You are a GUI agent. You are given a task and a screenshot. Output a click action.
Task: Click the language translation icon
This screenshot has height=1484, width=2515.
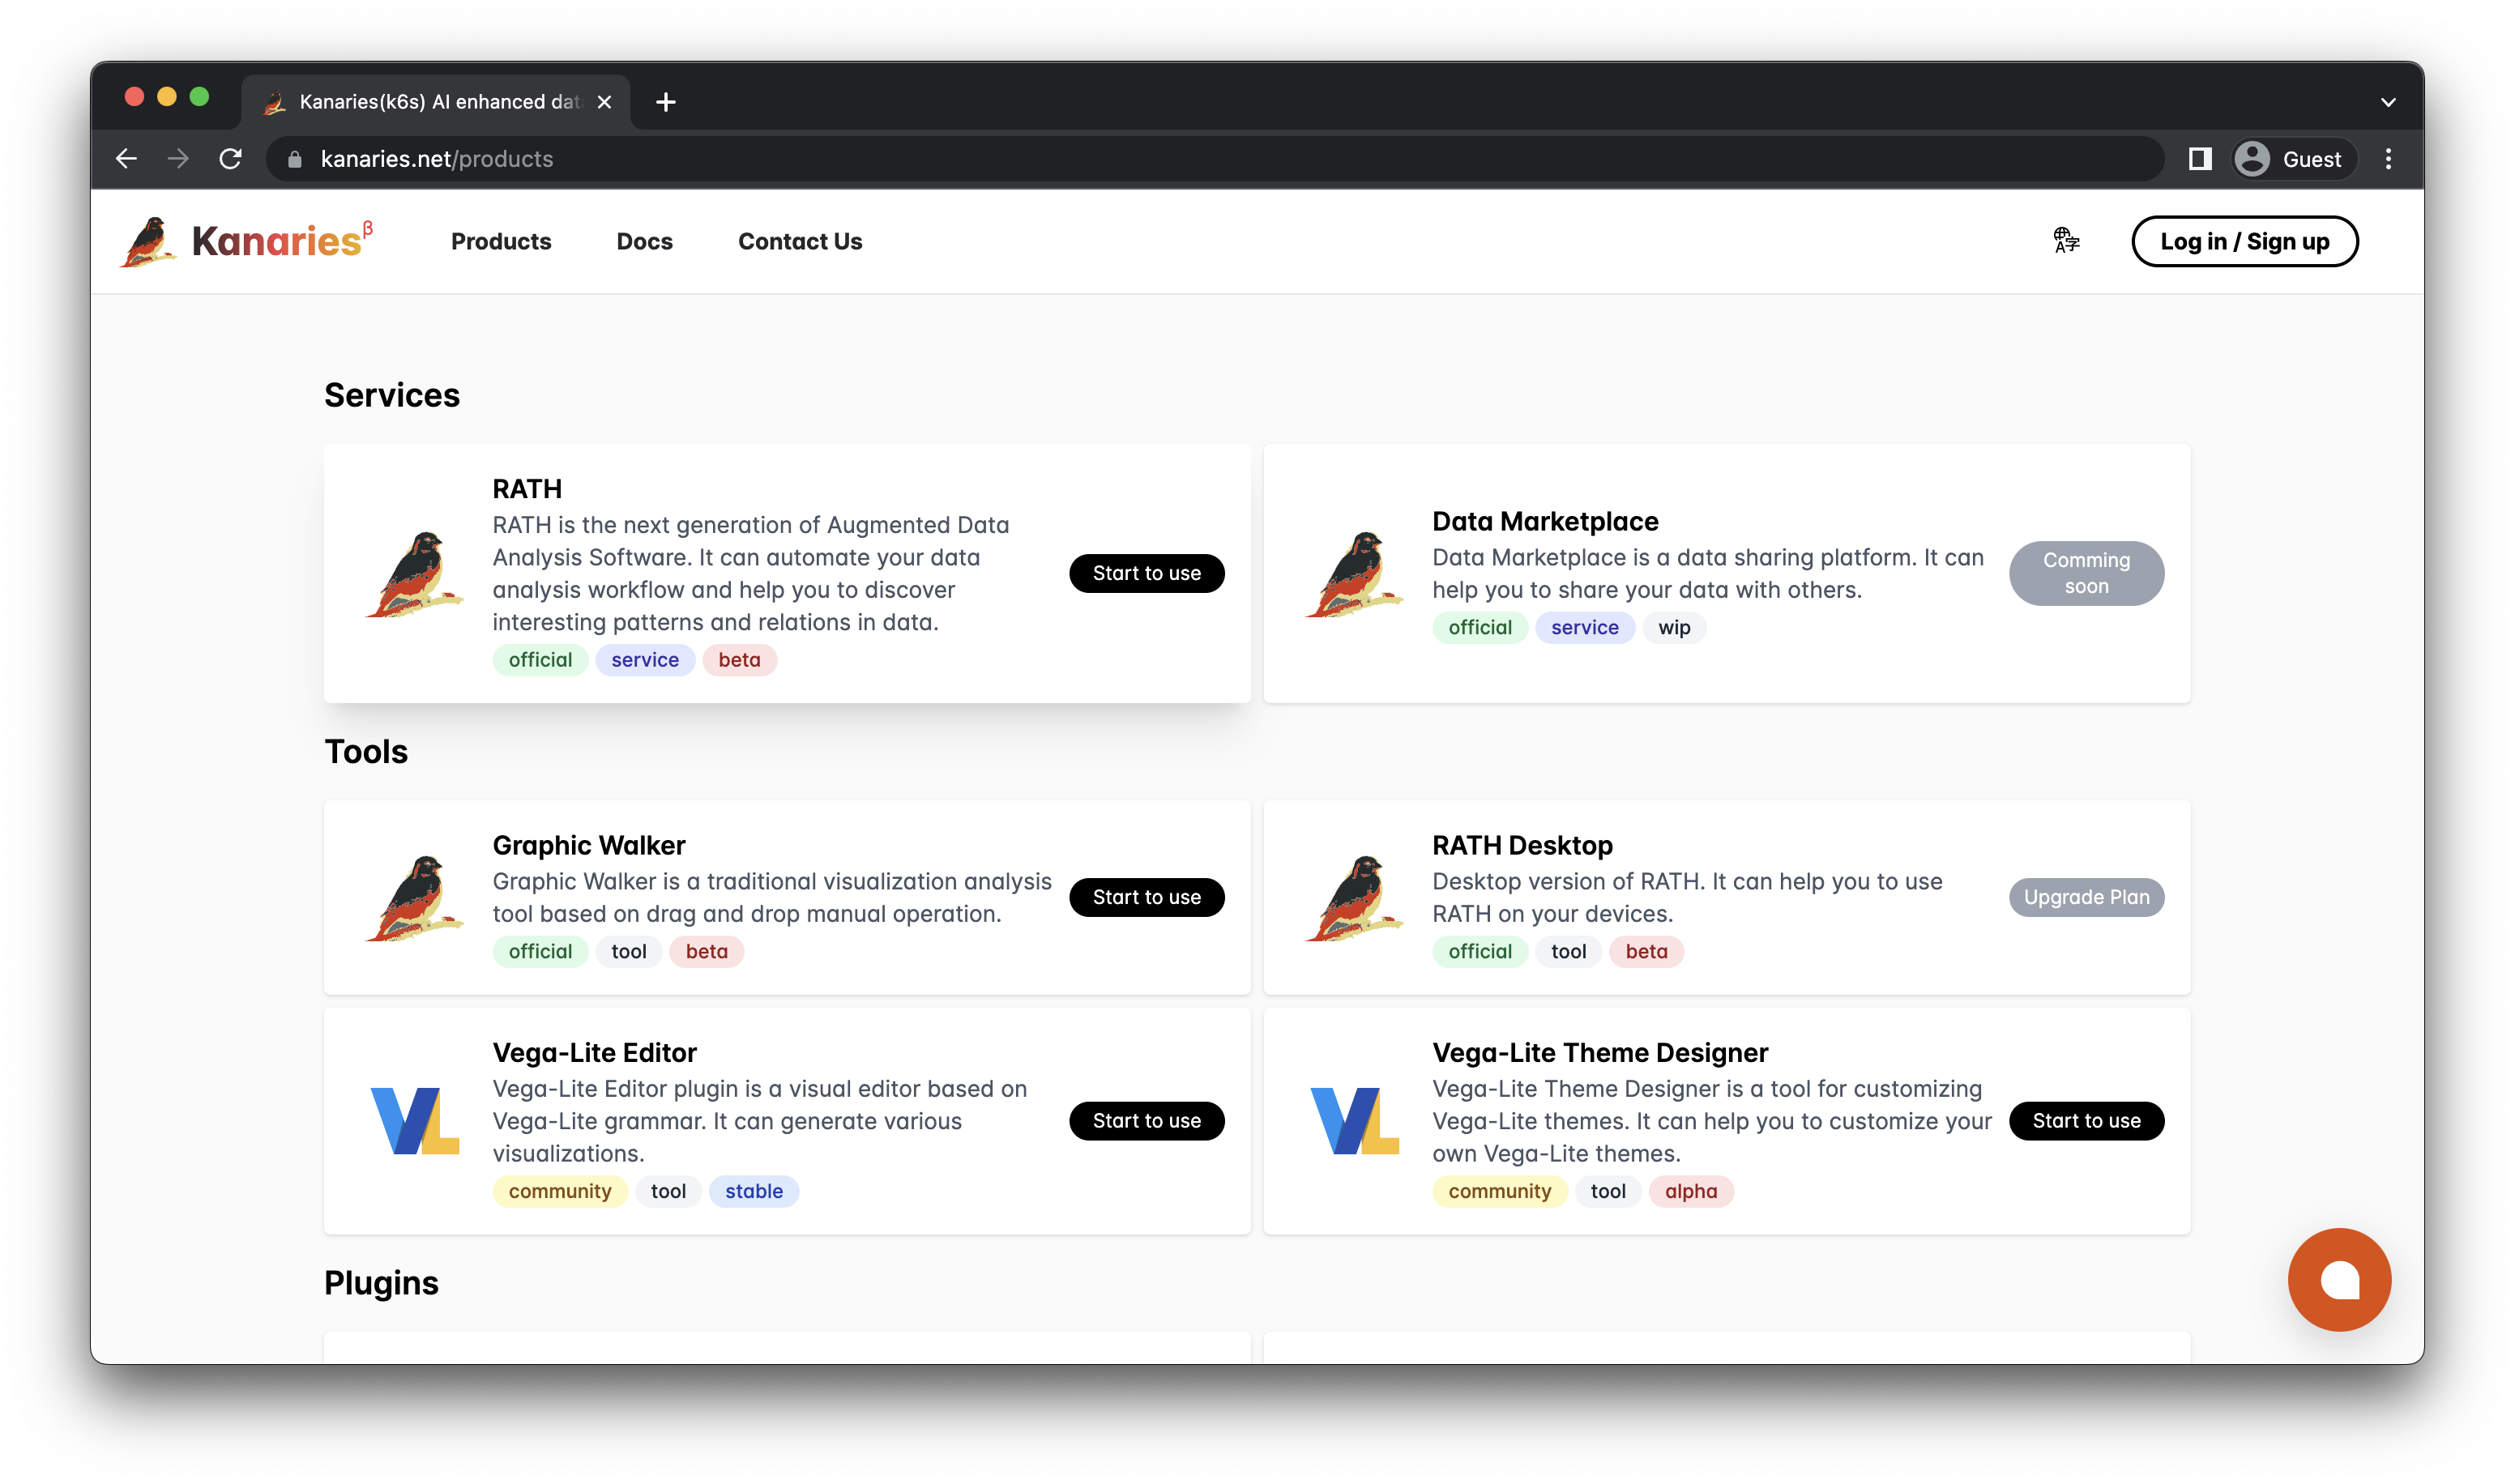tap(2066, 241)
